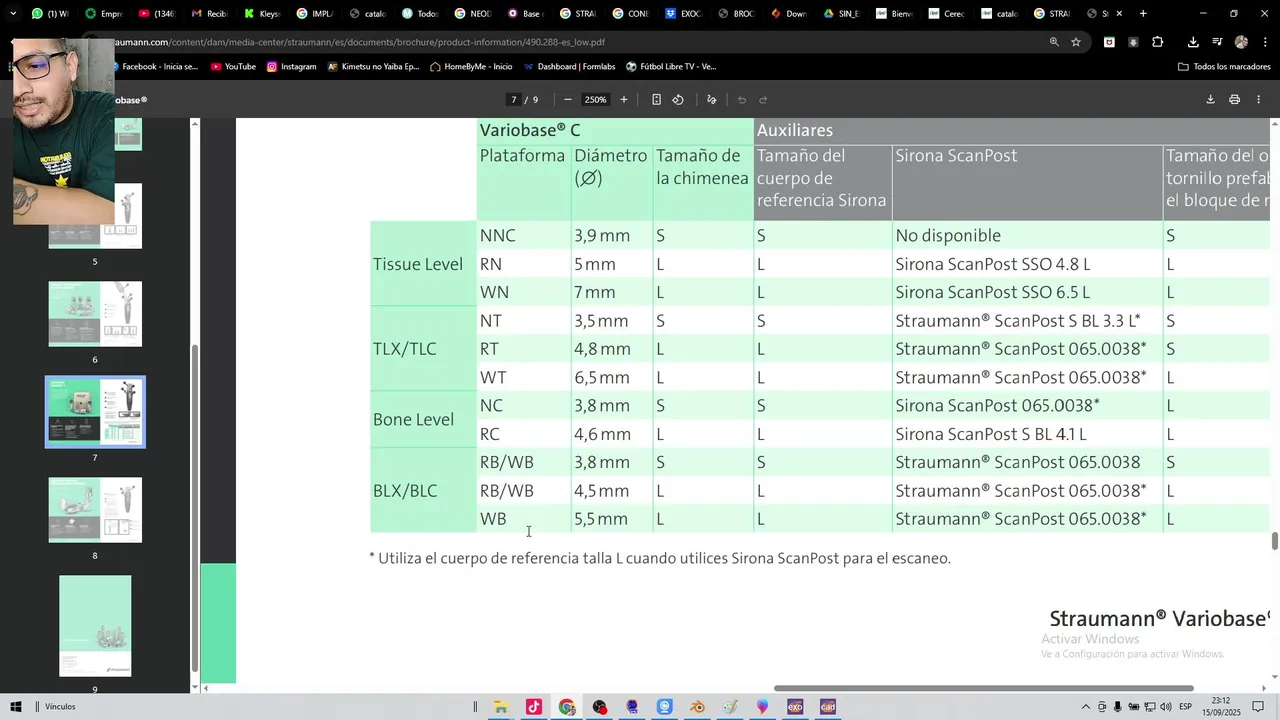
Task: Click the cell Sirona ScanPost S BL 4.1 L
Action: coord(991,434)
